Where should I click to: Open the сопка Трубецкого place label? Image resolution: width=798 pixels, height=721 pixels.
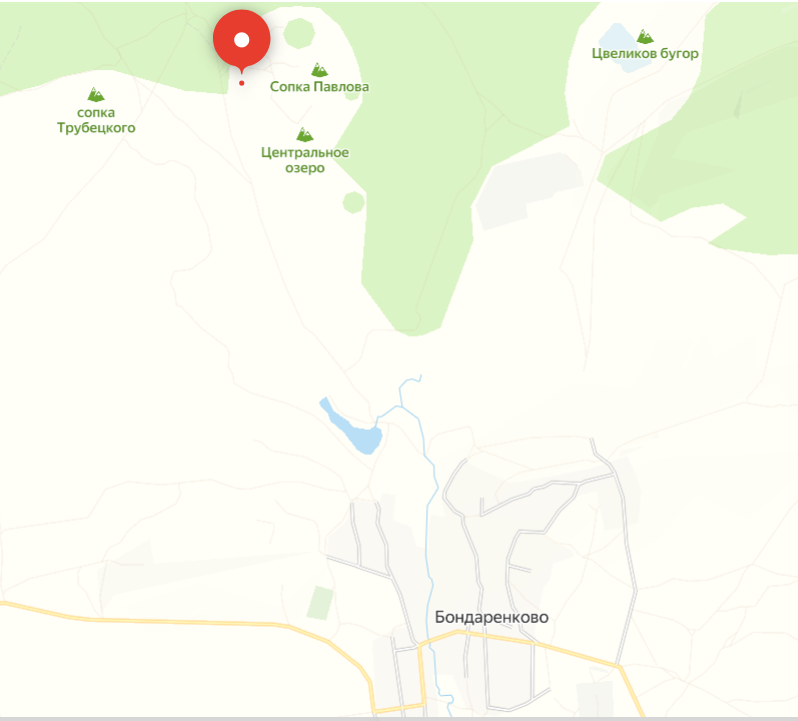96,120
